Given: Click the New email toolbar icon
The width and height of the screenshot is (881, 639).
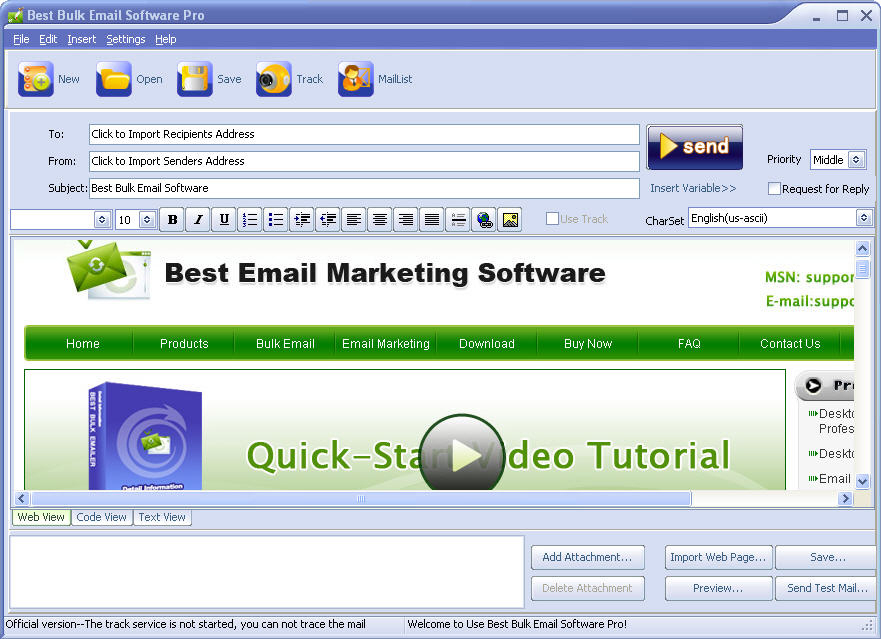Looking at the screenshot, I should coord(36,79).
